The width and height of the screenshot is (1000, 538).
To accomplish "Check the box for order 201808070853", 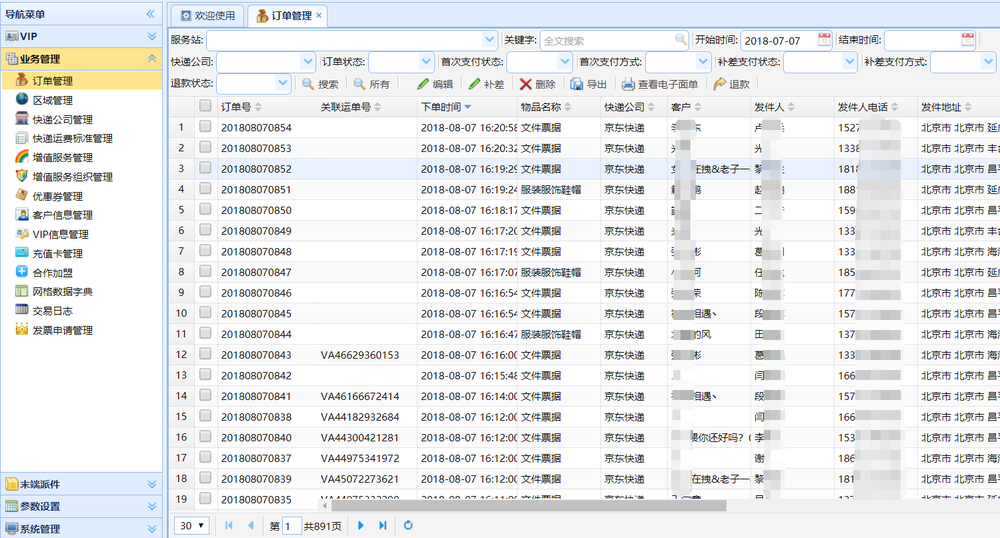I will 205,147.
